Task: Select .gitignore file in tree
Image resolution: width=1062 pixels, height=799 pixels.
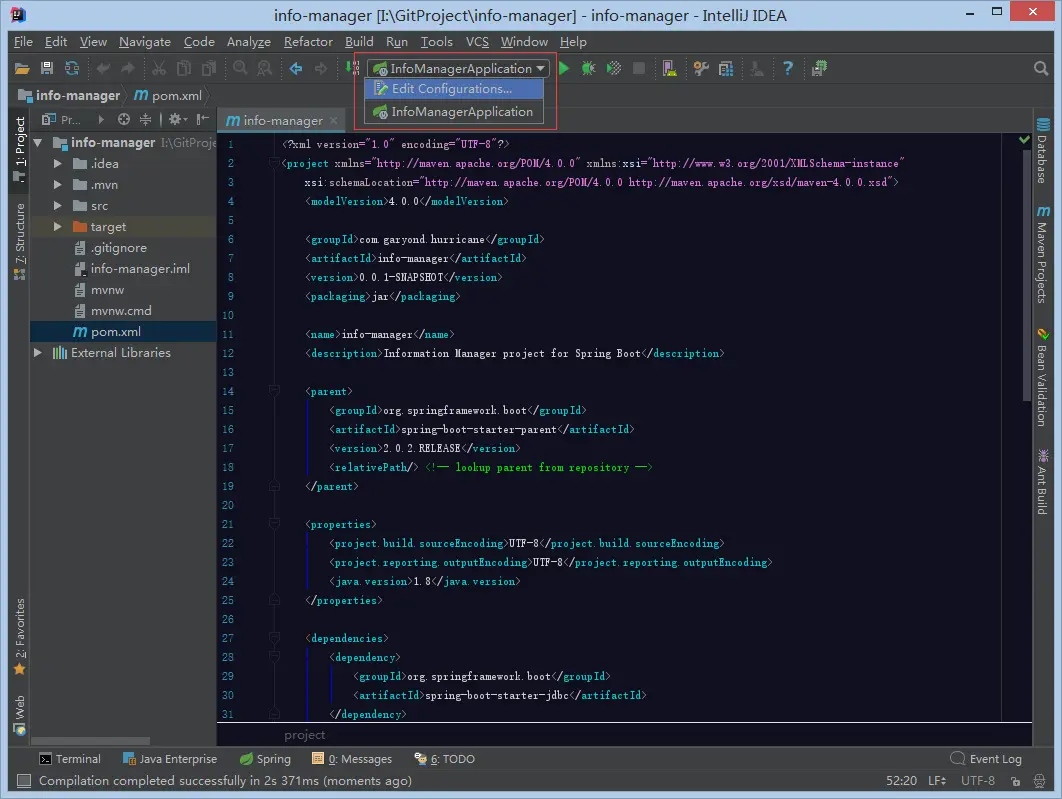Action: coord(110,248)
